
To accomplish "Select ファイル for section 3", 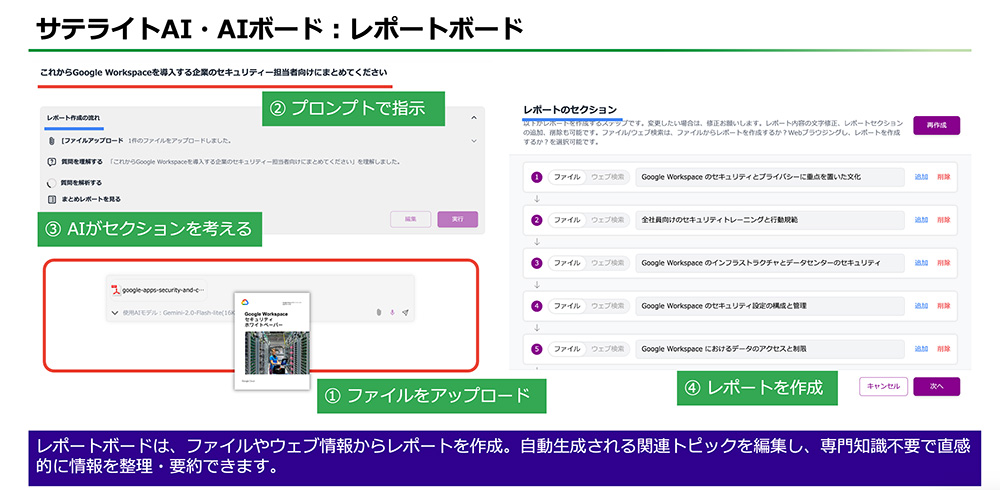I will click(x=567, y=263).
